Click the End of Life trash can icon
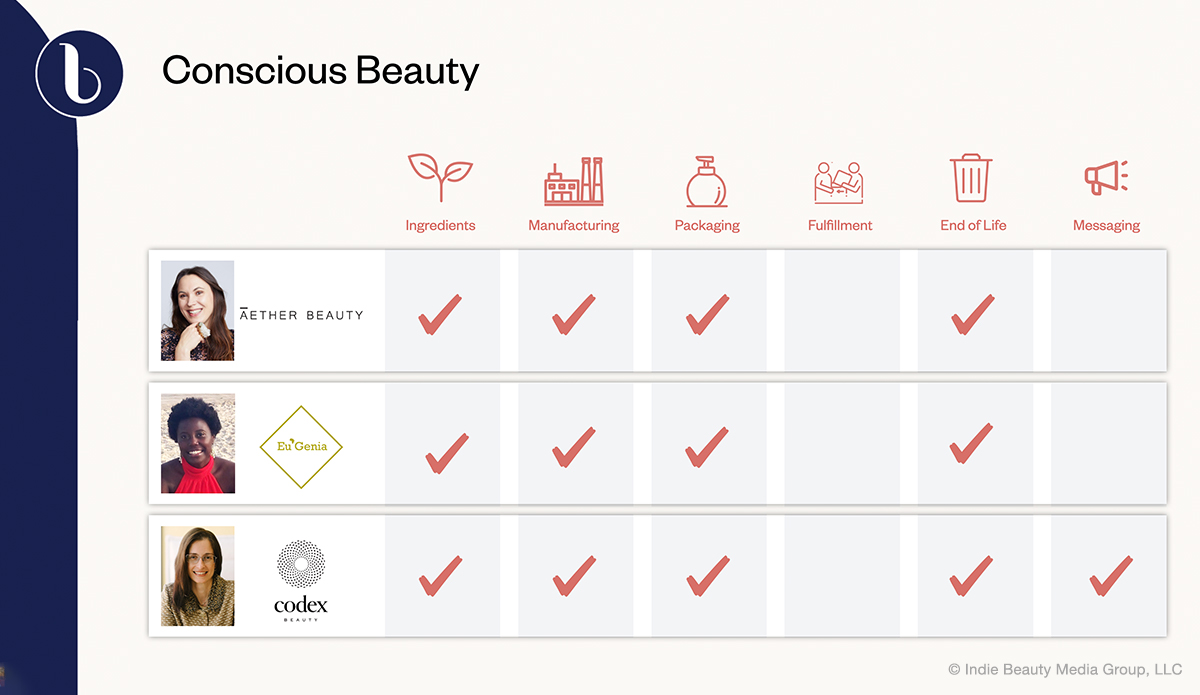Viewport: 1200px width, 695px height. (x=971, y=179)
